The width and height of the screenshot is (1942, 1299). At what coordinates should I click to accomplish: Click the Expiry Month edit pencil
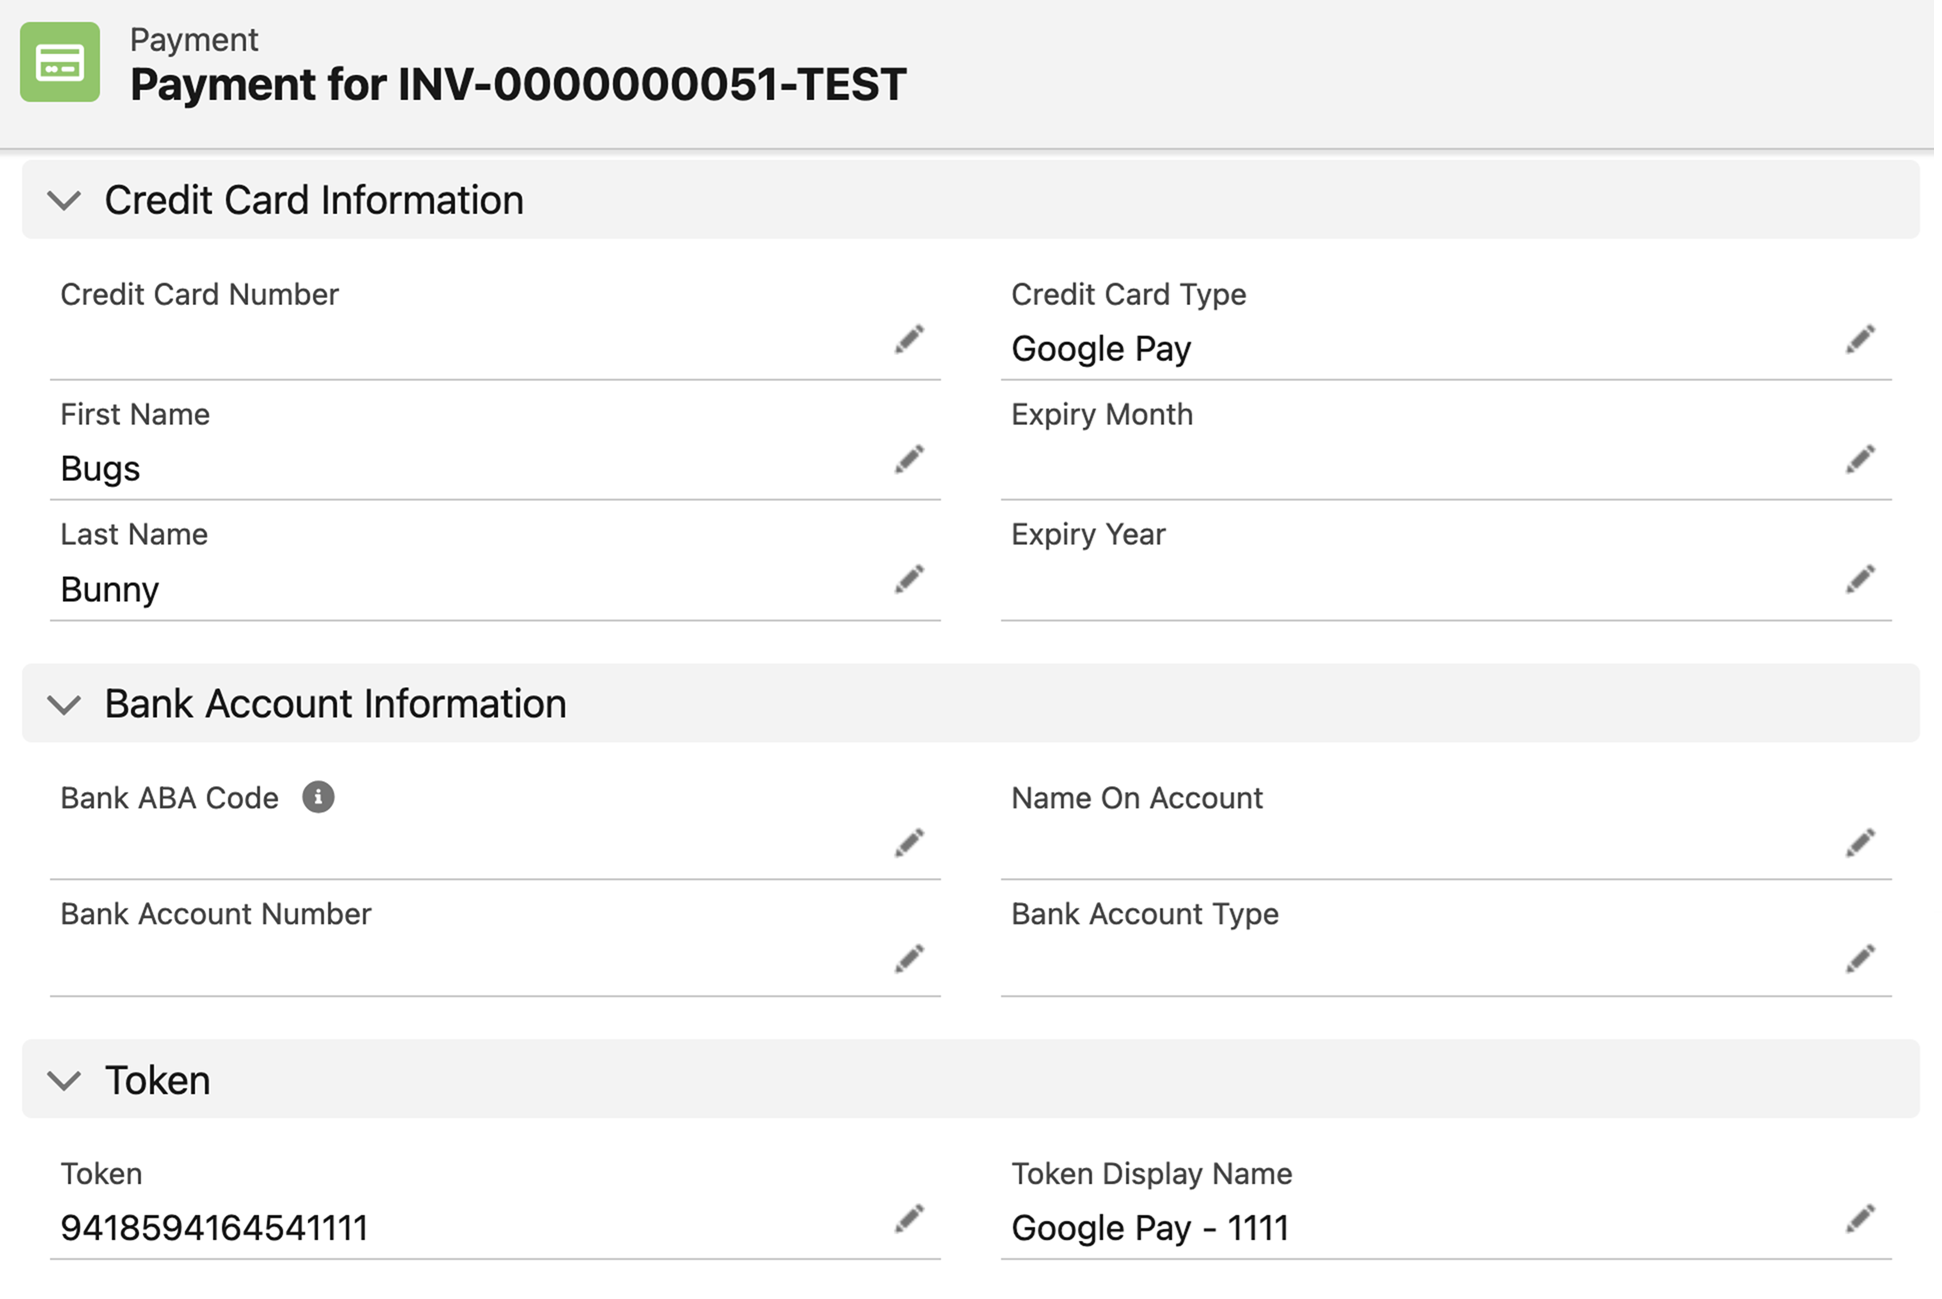point(1859,460)
